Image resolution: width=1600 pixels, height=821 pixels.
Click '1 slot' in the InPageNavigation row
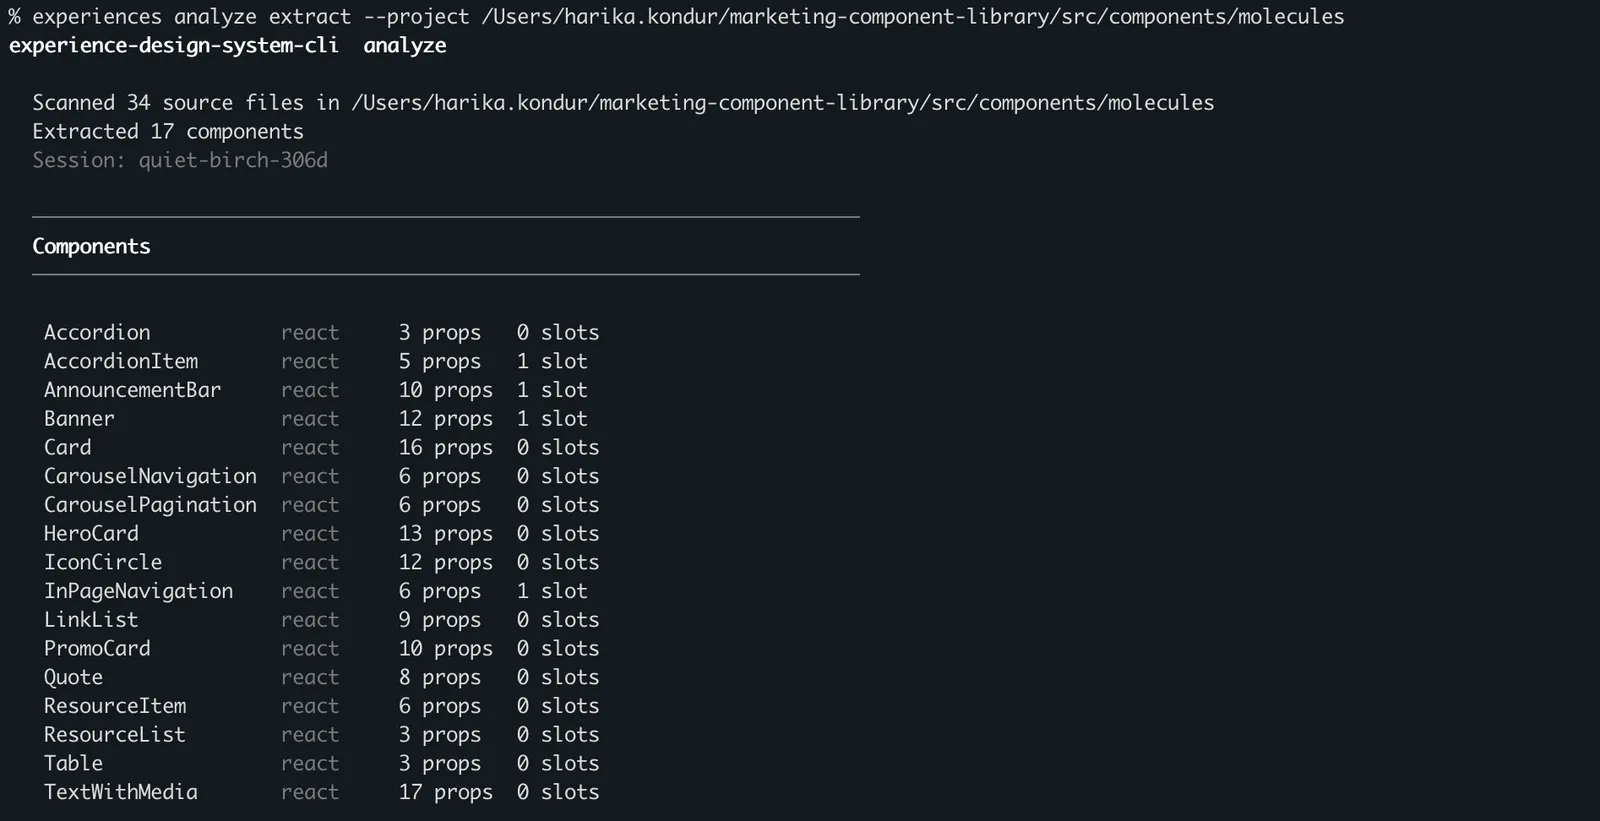(x=552, y=591)
